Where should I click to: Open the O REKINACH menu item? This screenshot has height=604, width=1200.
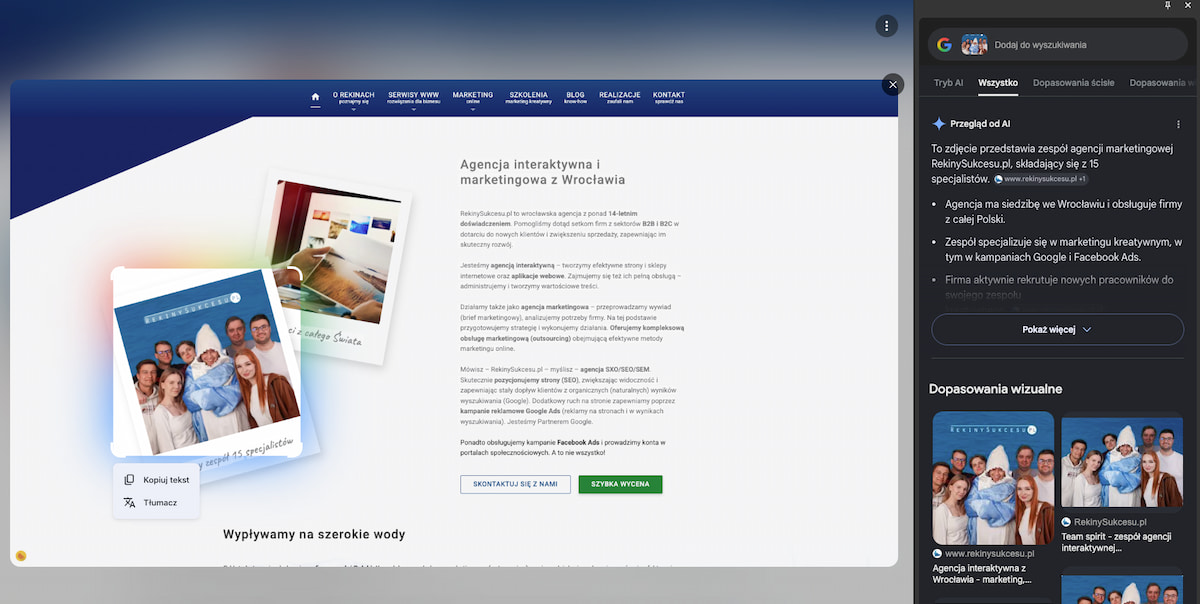(x=354, y=97)
